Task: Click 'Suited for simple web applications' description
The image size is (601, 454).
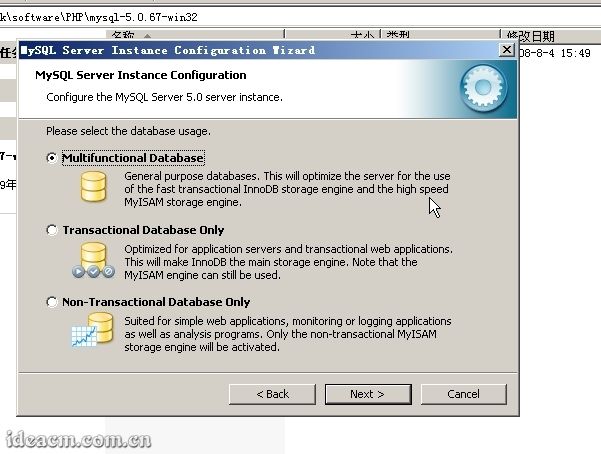Action: click(x=287, y=334)
